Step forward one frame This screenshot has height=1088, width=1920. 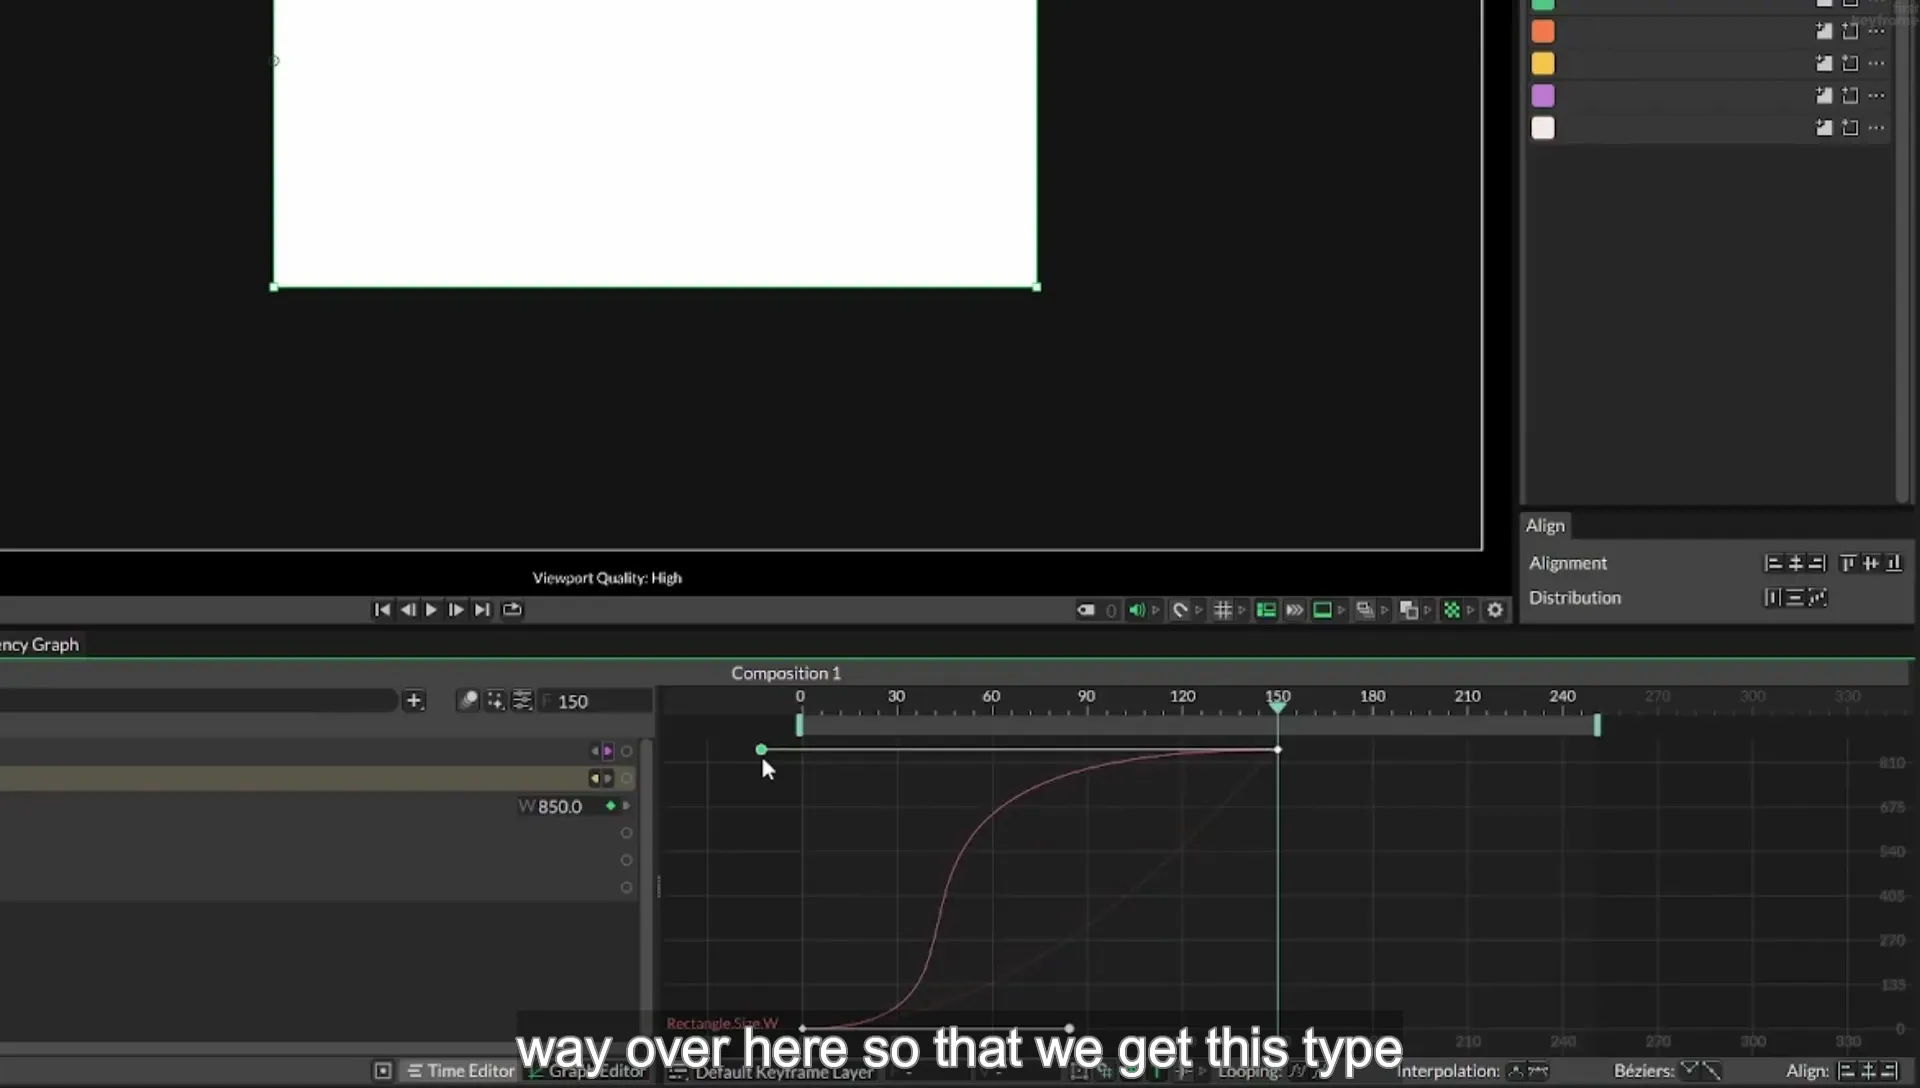pyautogui.click(x=456, y=610)
